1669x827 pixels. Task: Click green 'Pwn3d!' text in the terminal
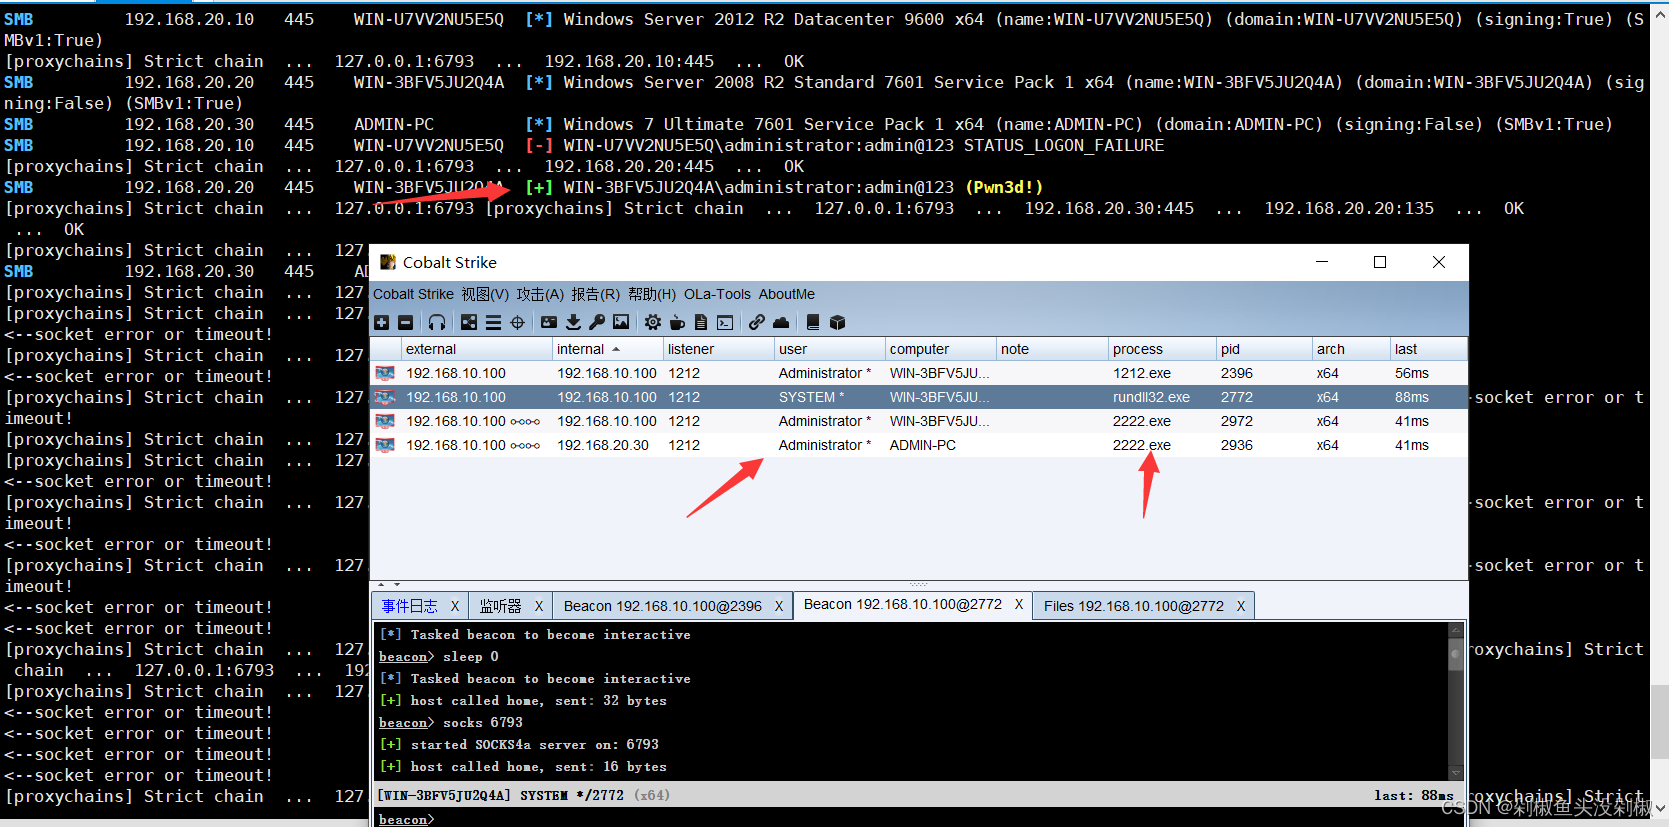coord(1004,187)
